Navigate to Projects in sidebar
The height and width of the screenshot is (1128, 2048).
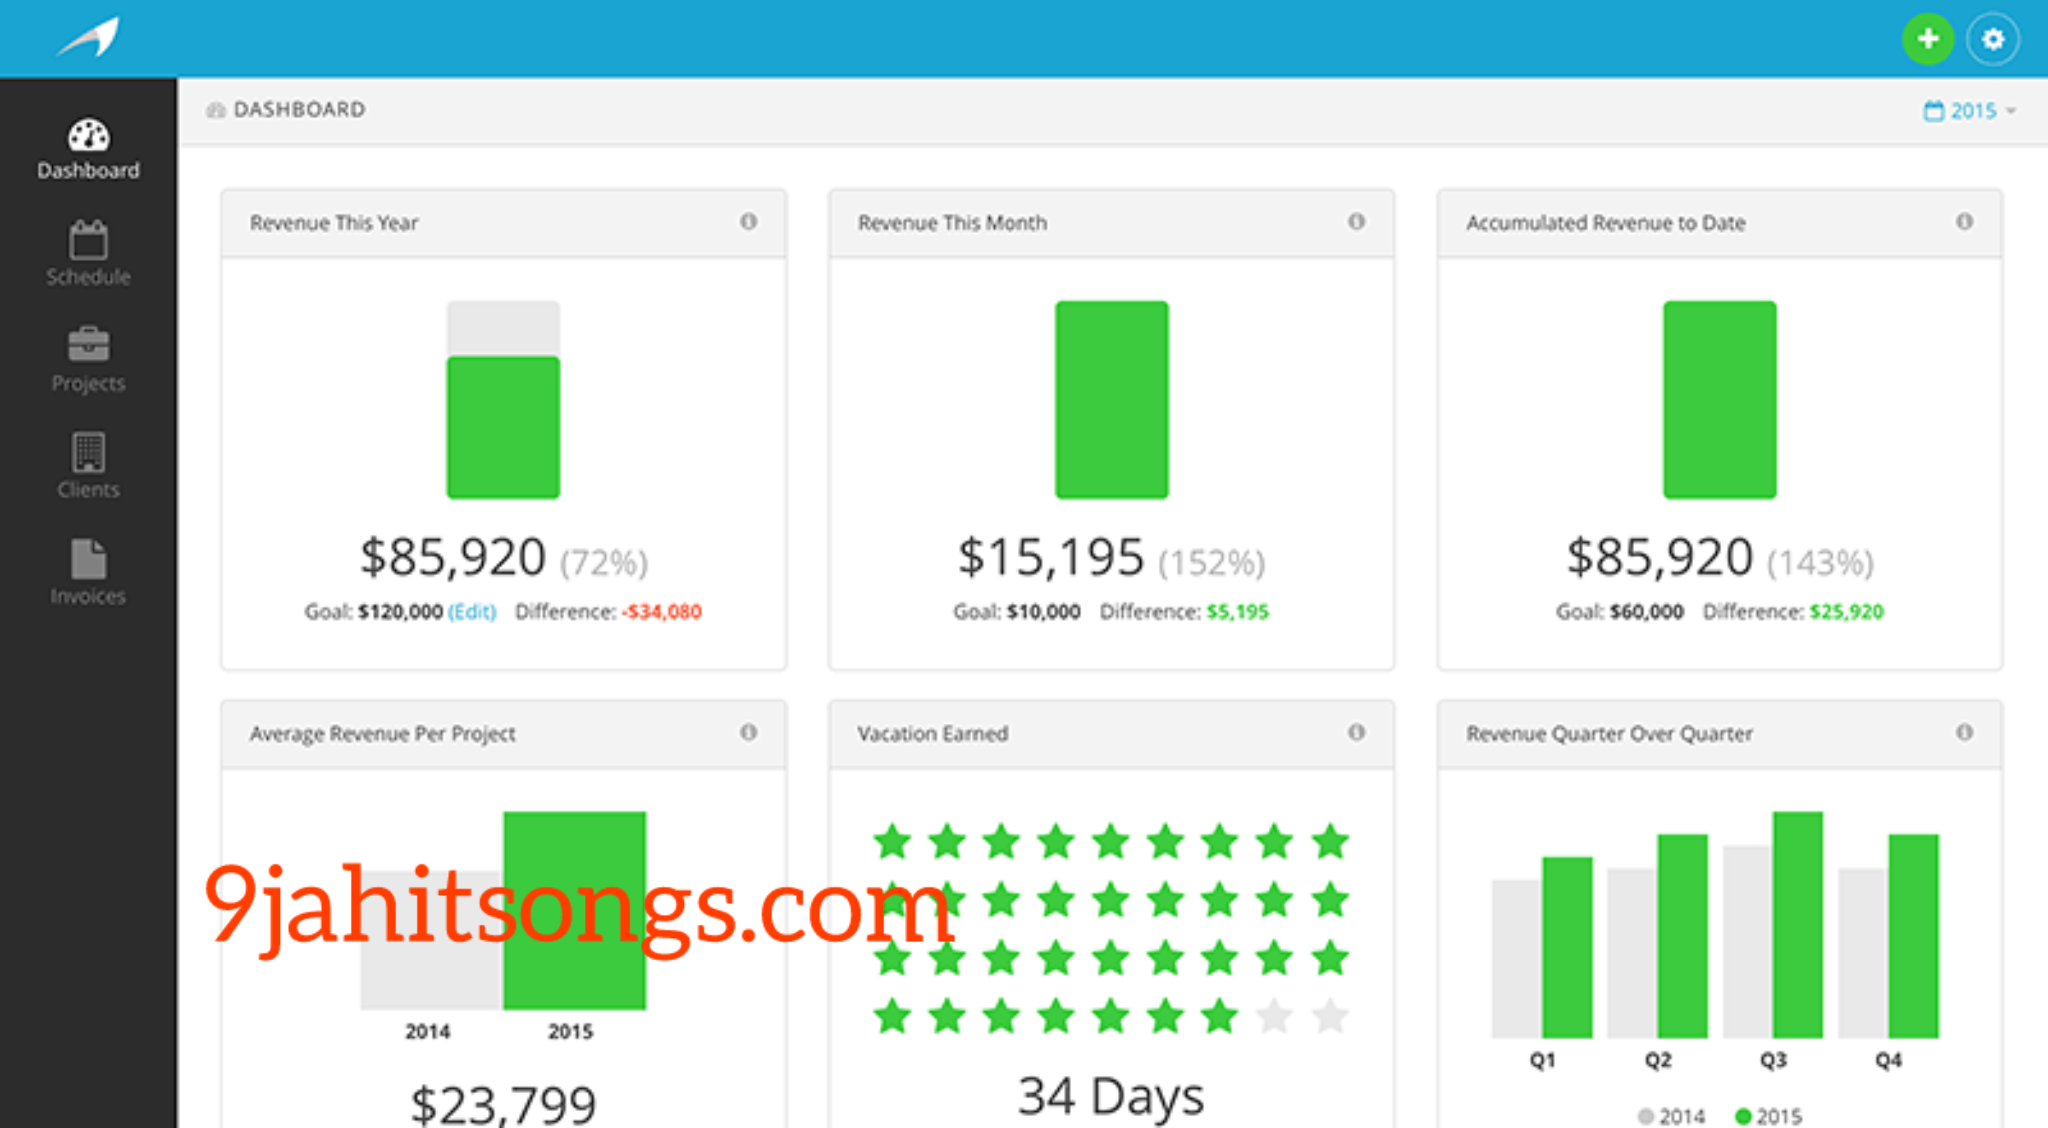[x=86, y=357]
